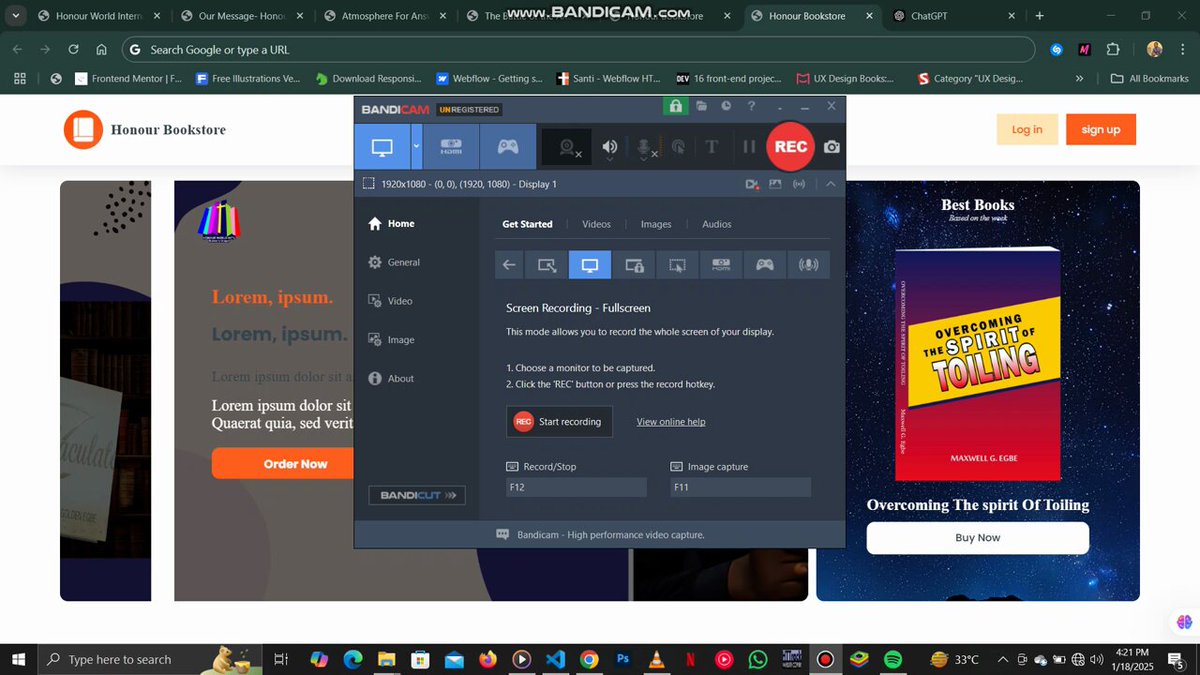Click Log in on Honour Bookstore page
The width and height of the screenshot is (1200, 675).
[1027, 129]
